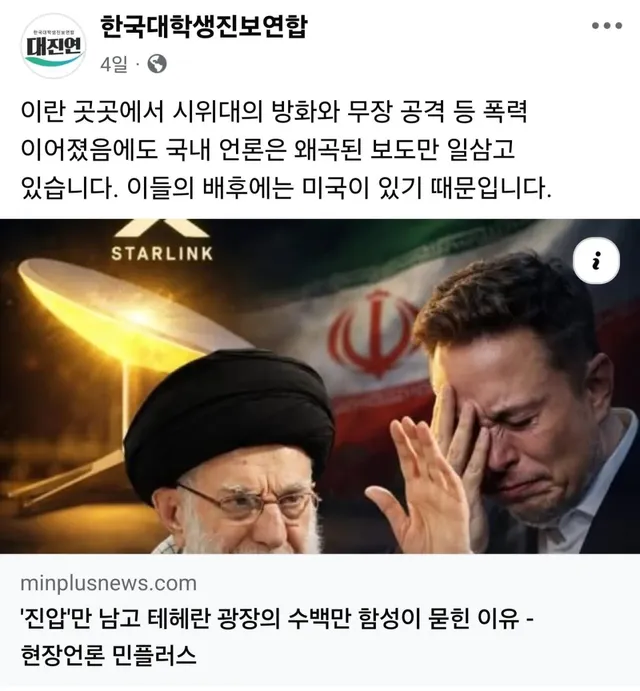Open the minplusnews.com domain link
The image size is (640, 691).
coord(108,583)
